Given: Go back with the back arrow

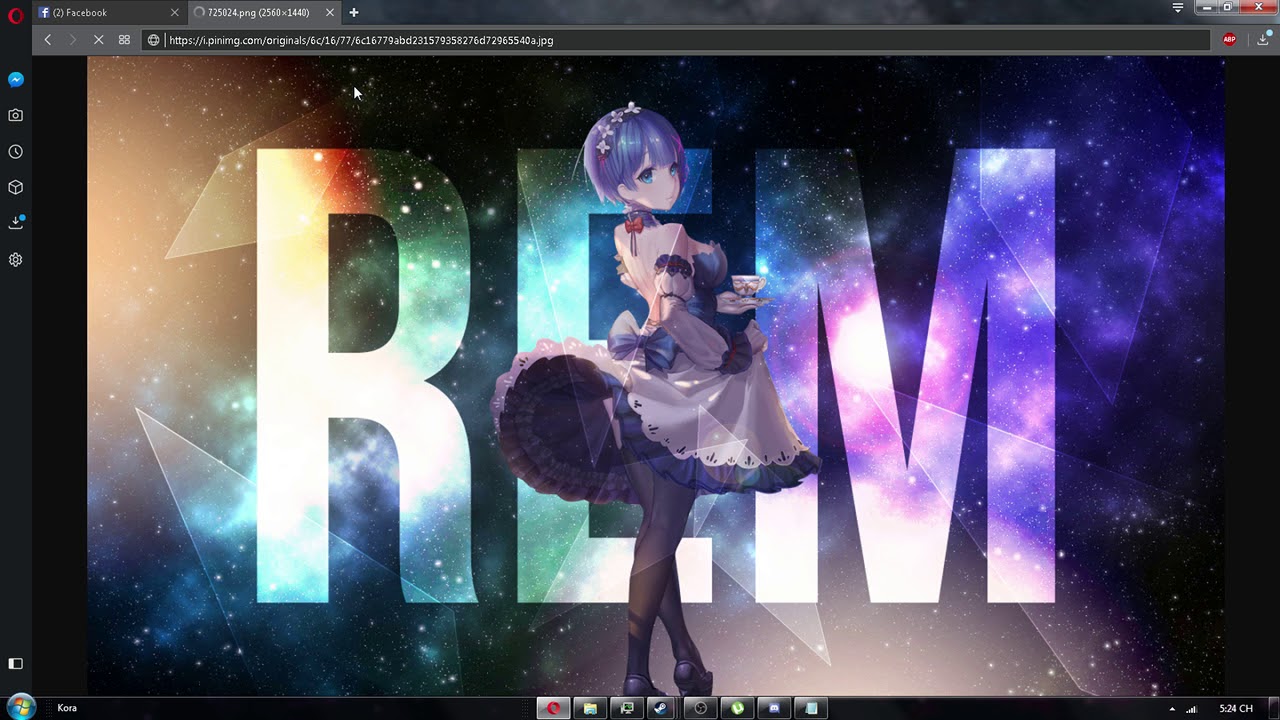Looking at the screenshot, I should coord(47,40).
